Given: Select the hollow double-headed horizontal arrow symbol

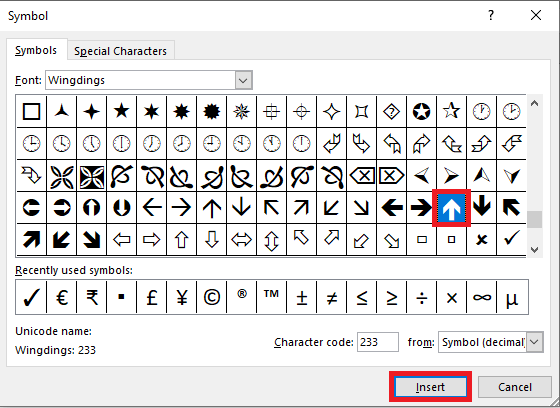Looking at the screenshot, I should tap(241, 239).
